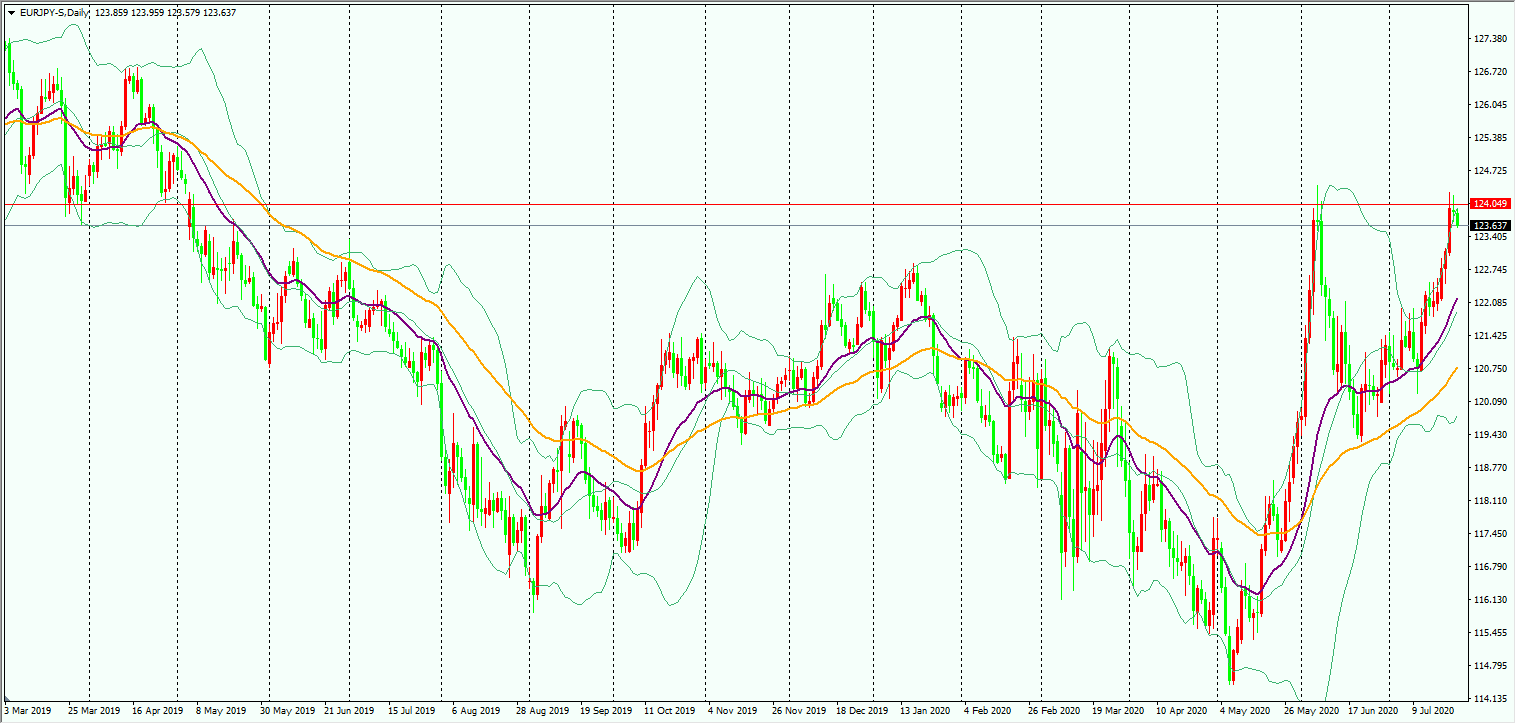1516x724 pixels.
Task: Click the 126.720 price axis label
Action: (1491, 72)
